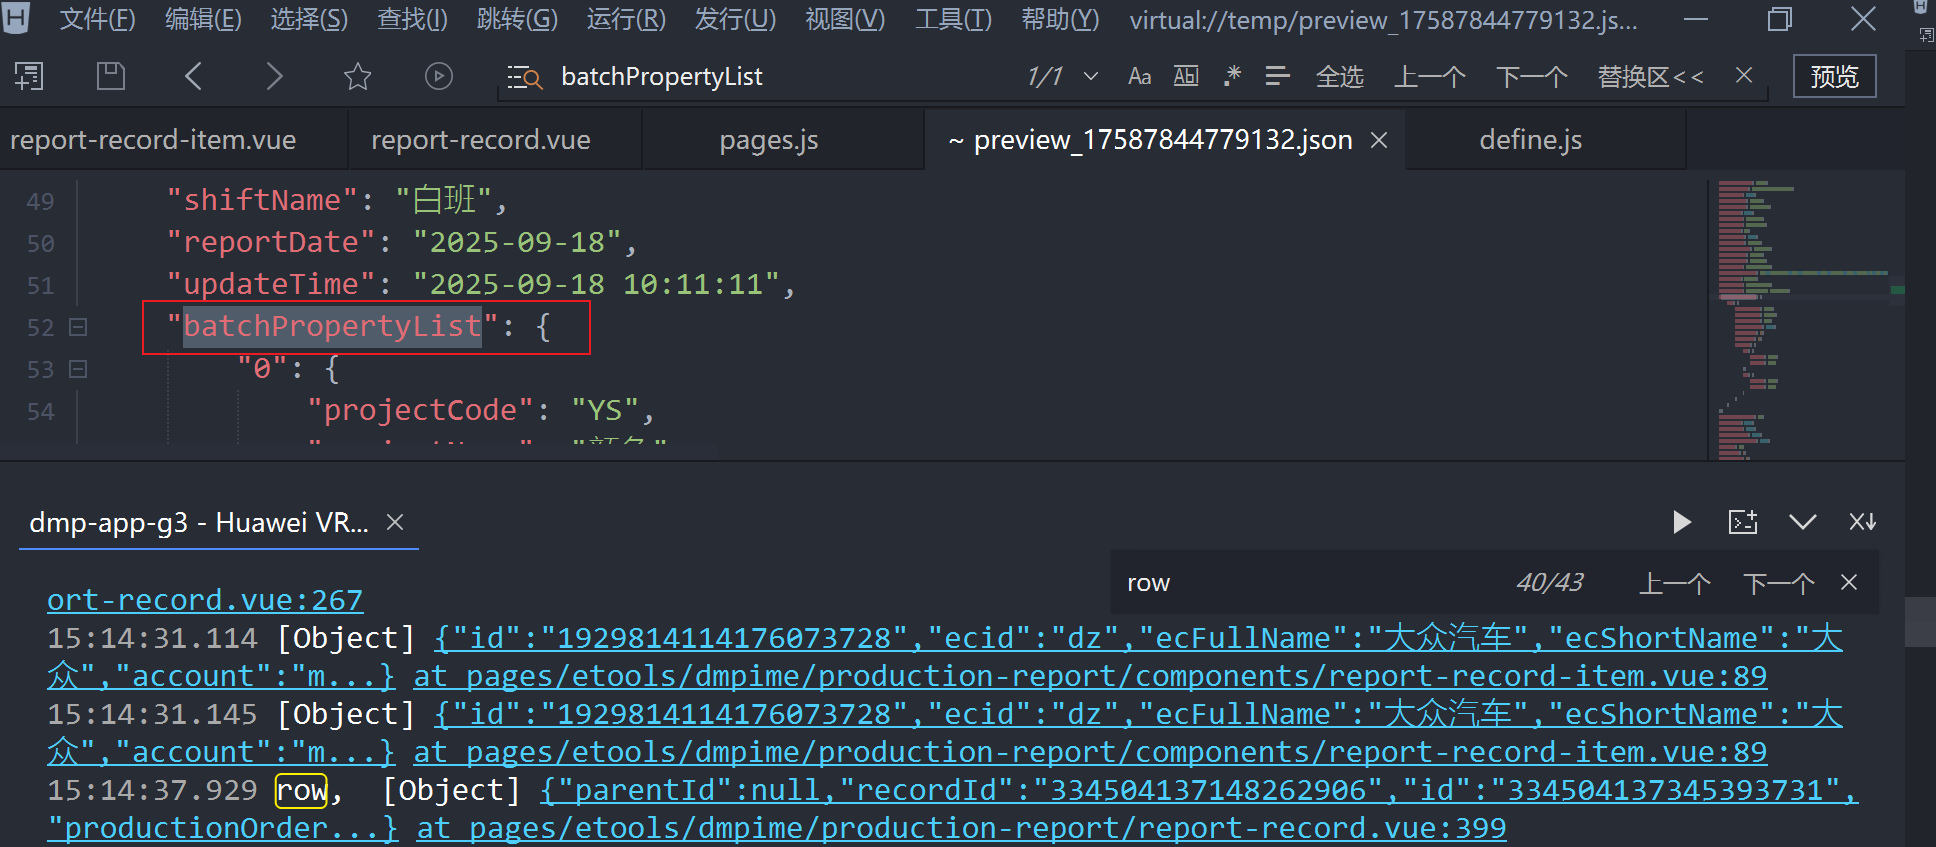This screenshot has height=847, width=1936.
Task: Expand the parentId object log at 15:14:37.929
Action: point(1198,790)
